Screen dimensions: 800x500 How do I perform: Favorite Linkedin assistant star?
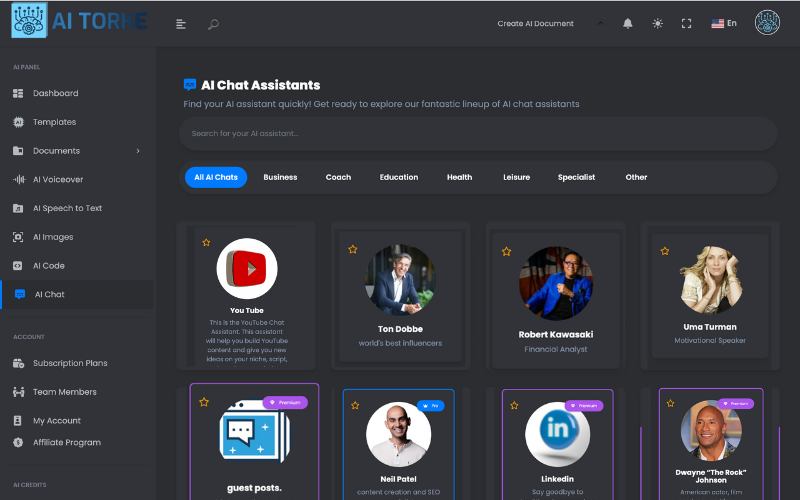(514, 406)
